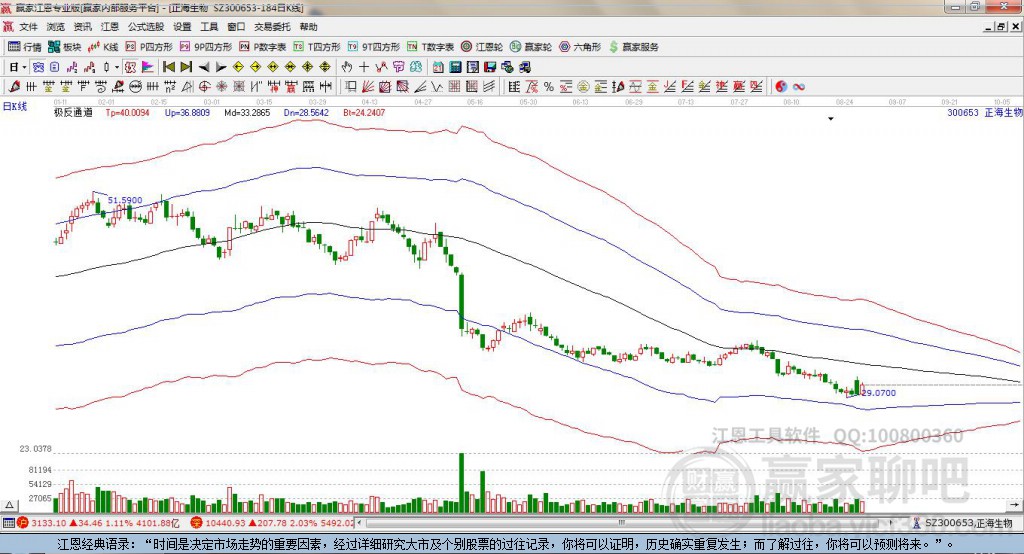Viewport: 1024px width, 554px height.
Task: Select the 日K线 label
Action: (15, 106)
